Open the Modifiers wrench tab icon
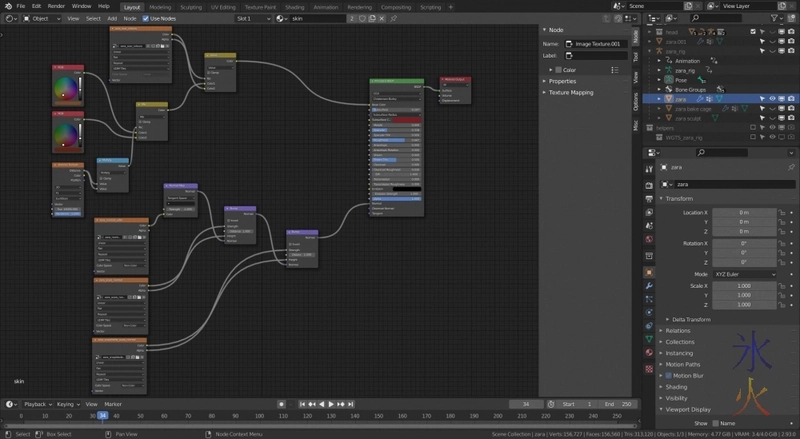The height and width of the screenshot is (439, 800). 649,286
